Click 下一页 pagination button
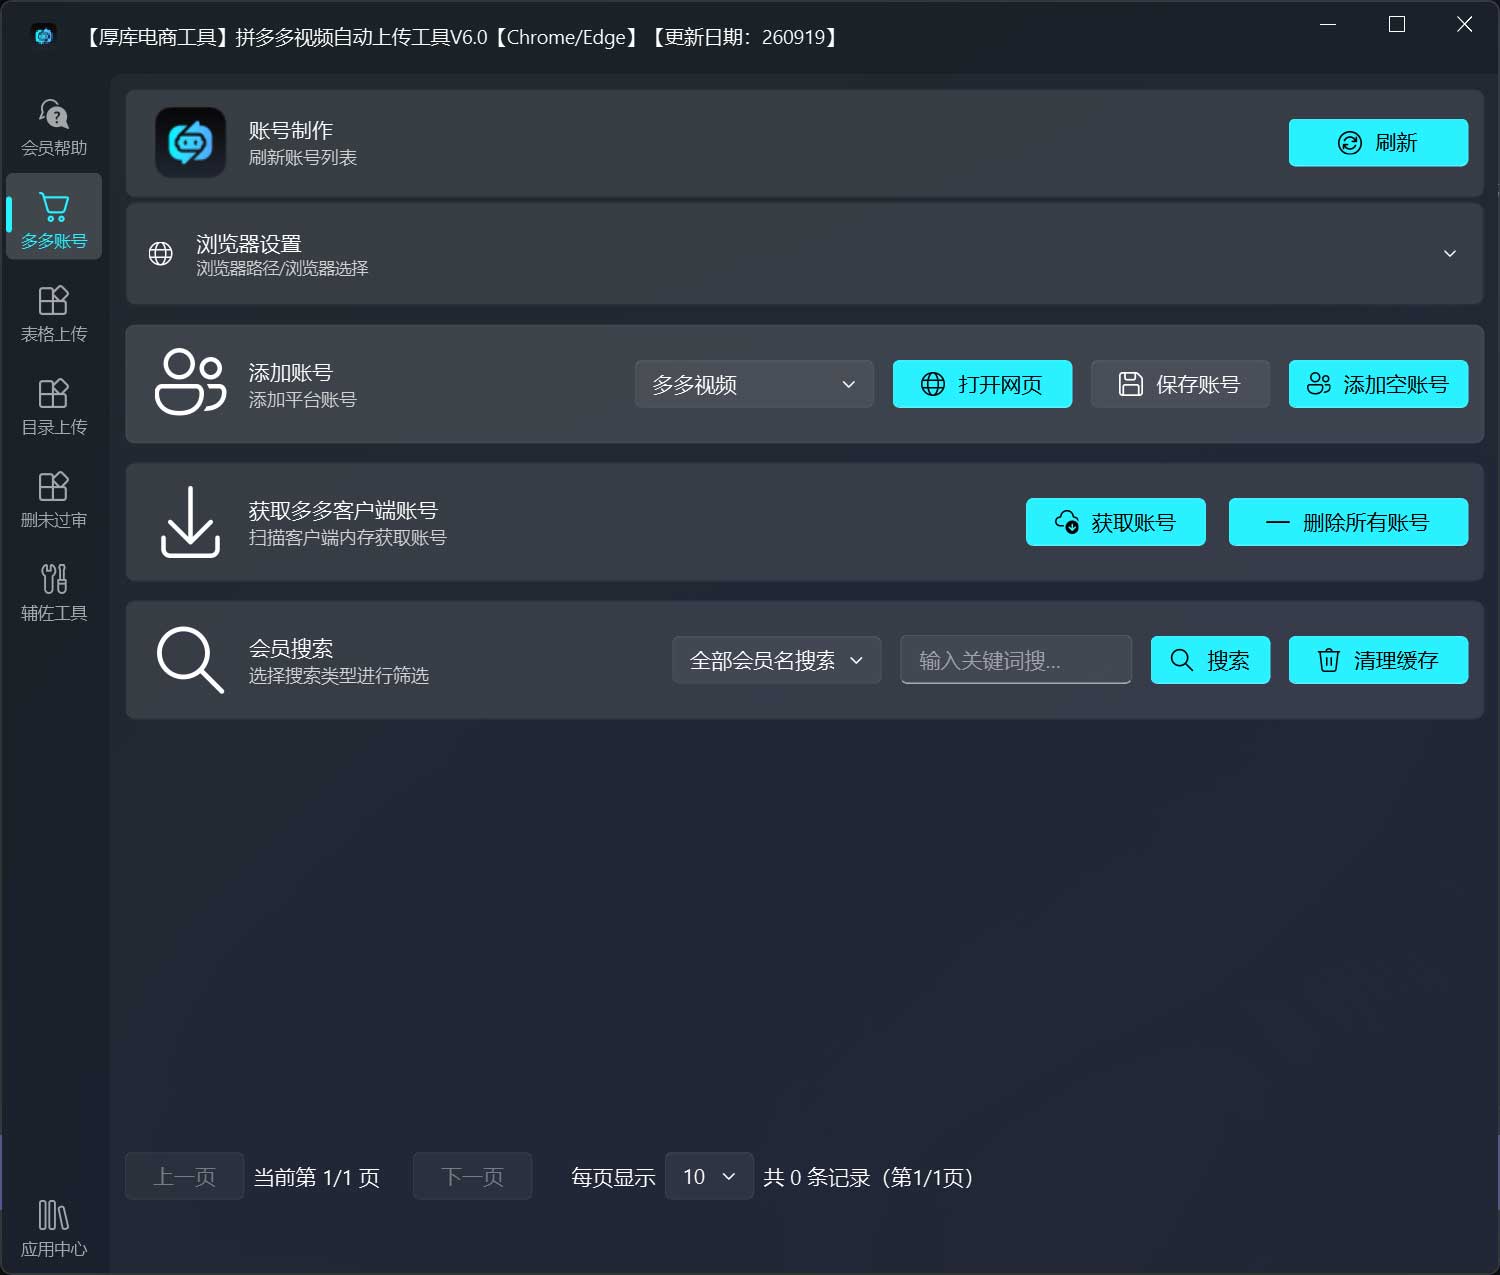This screenshot has height=1275, width=1500. coord(472,1177)
